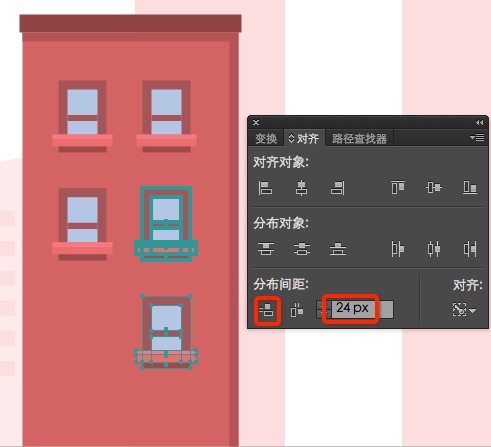The width and height of the screenshot is (491, 447).
Task: Click Horizontal Align Right icon
Action: tap(338, 188)
